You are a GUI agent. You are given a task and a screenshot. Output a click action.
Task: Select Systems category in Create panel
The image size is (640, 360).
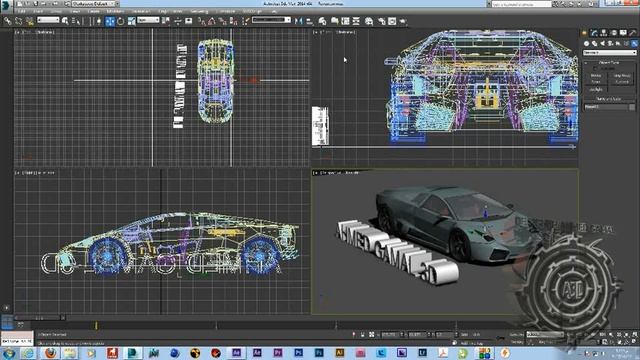[634, 43]
